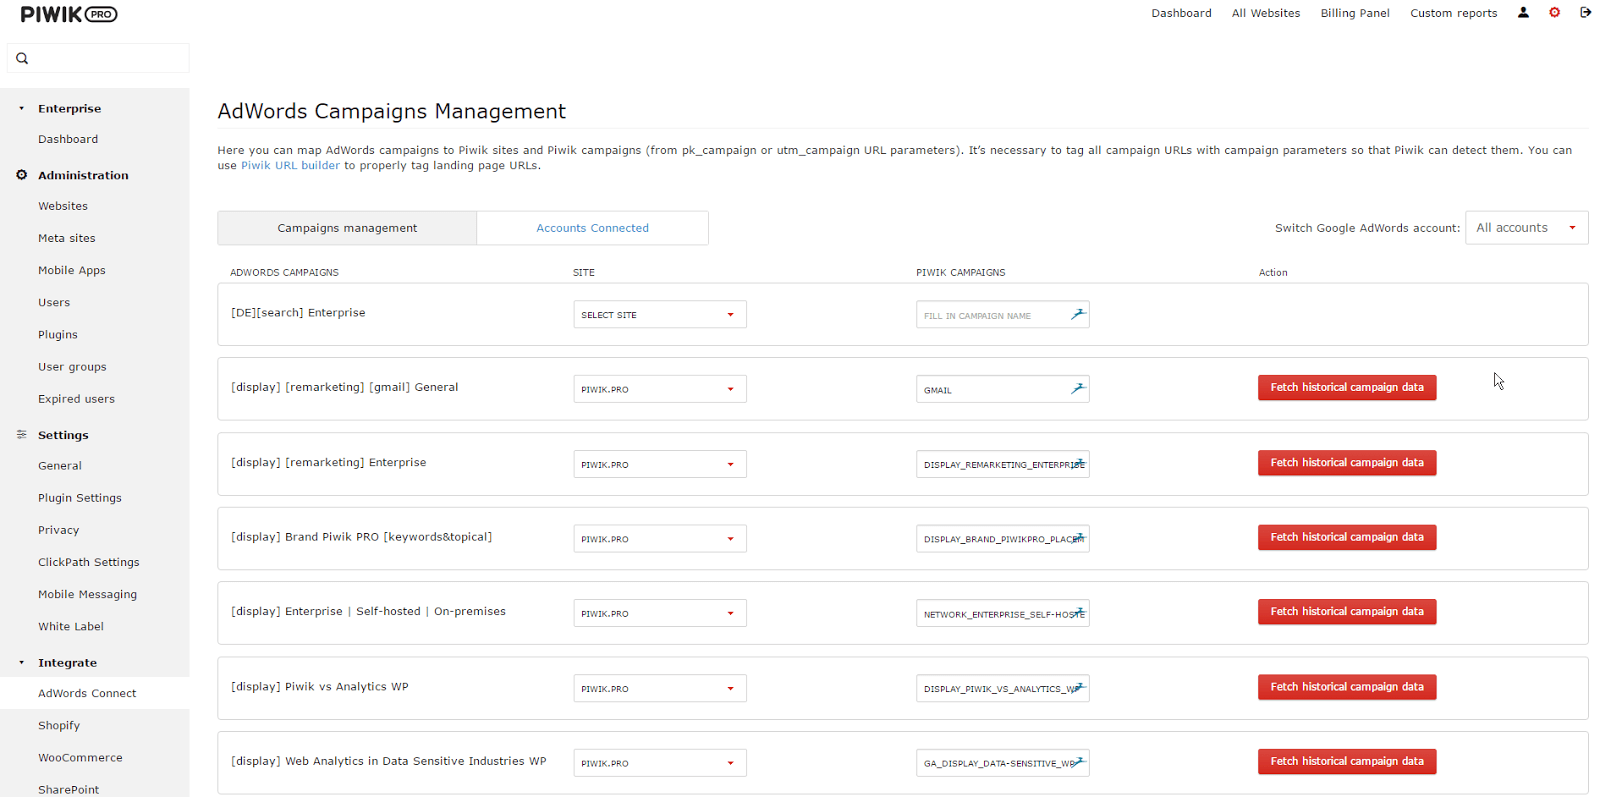Image resolution: width=1600 pixels, height=797 pixels.
Task: Open site dropdown for Piwik vs Analytics WP
Action: pos(660,688)
